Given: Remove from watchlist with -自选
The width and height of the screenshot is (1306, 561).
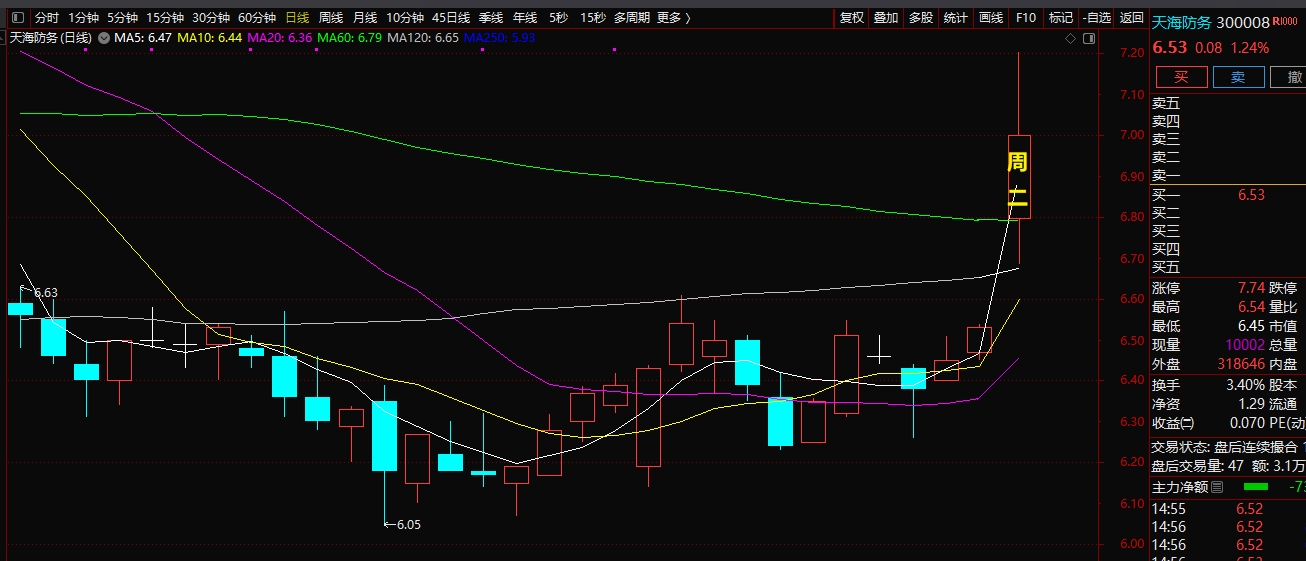Looking at the screenshot, I should [1097, 18].
